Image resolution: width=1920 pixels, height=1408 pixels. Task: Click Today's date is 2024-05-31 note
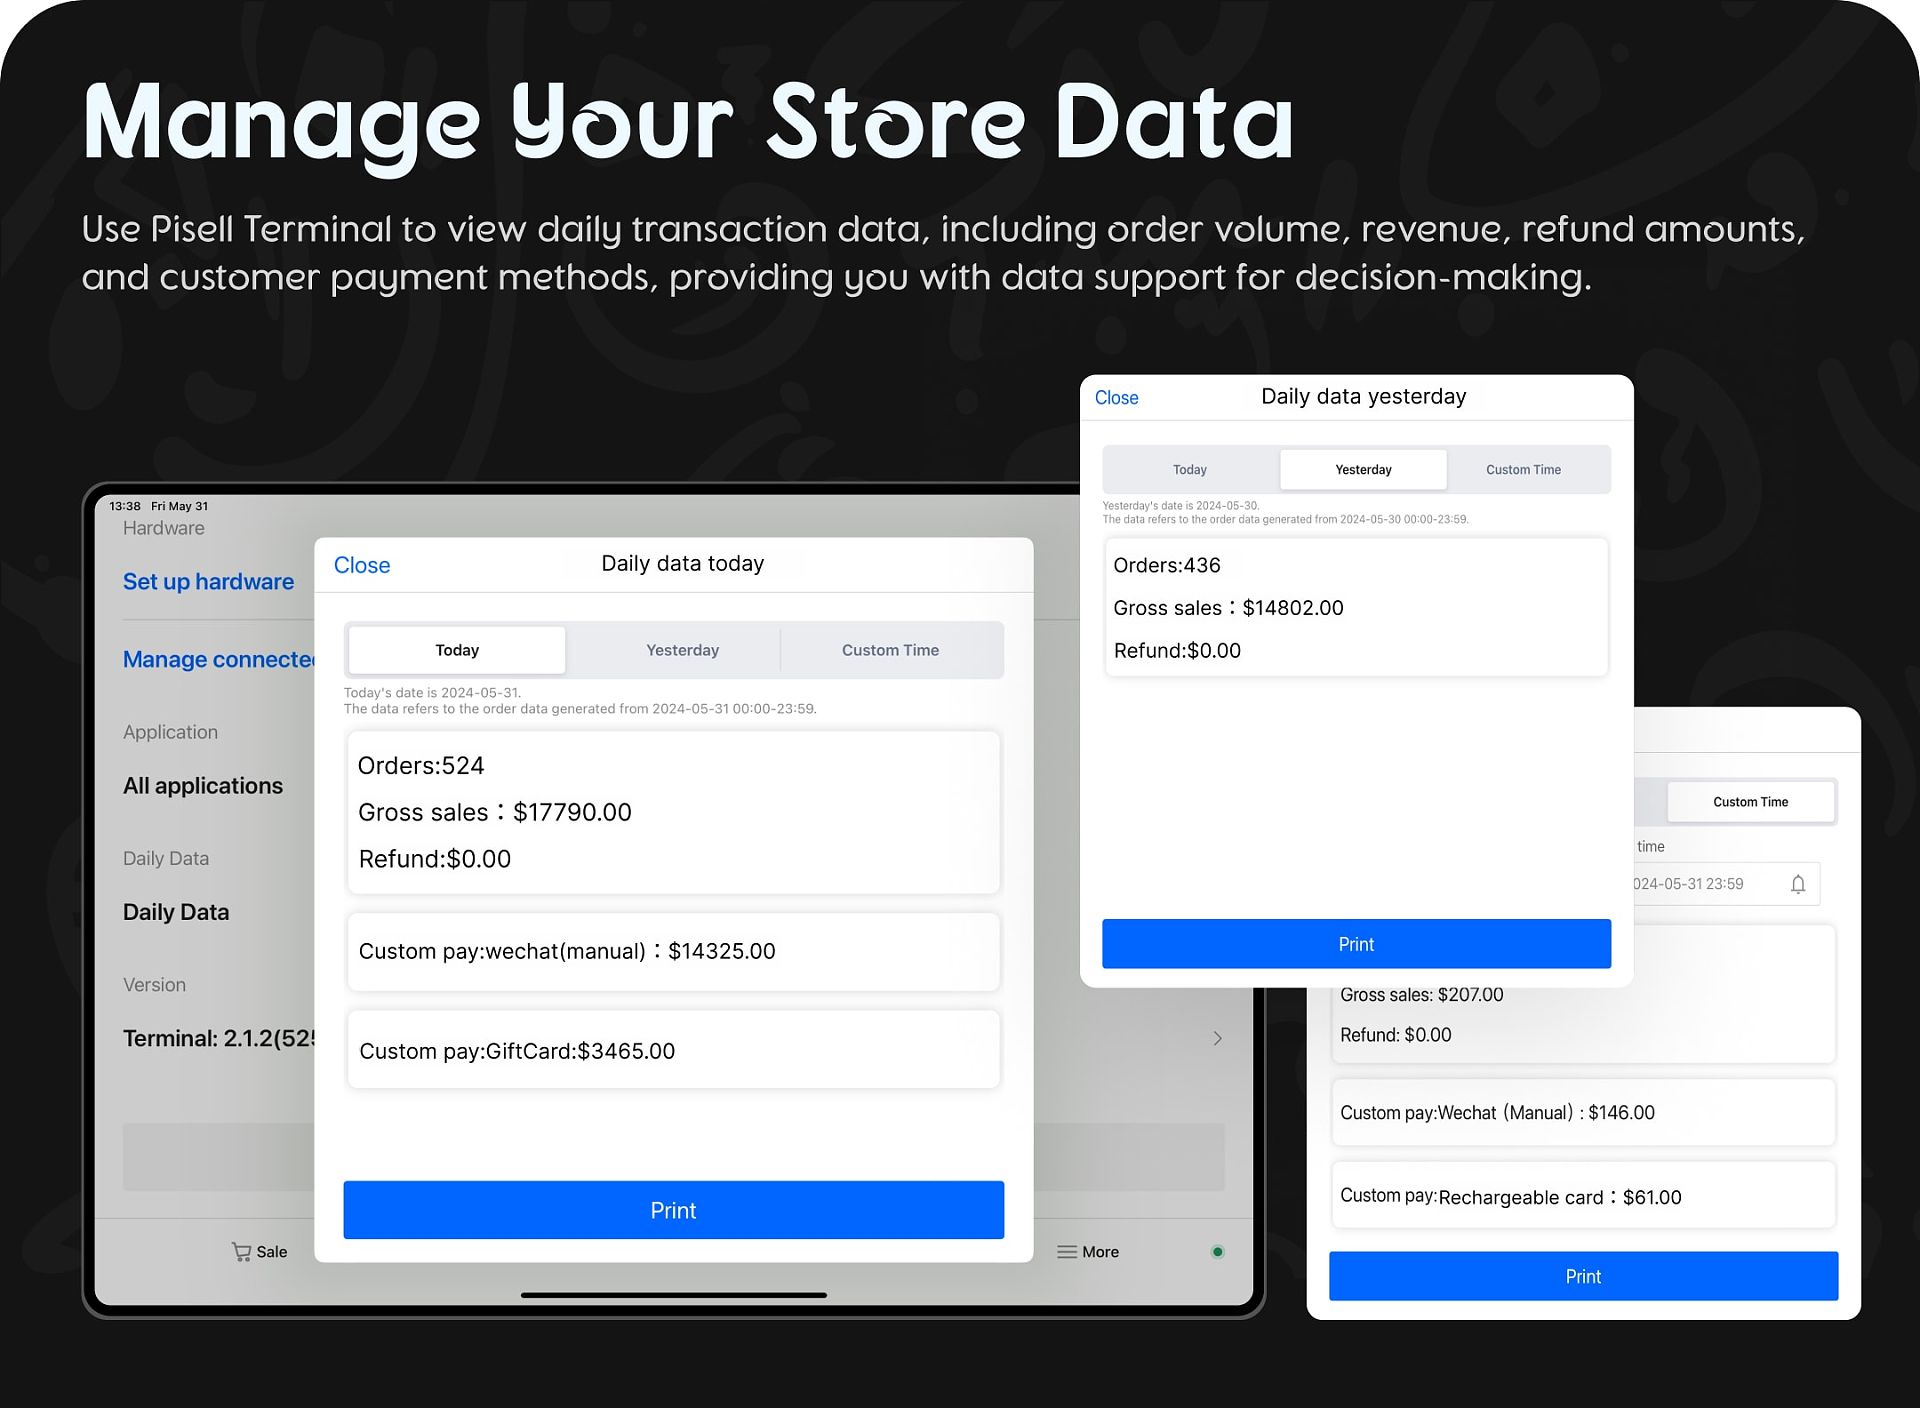point(432,692)
